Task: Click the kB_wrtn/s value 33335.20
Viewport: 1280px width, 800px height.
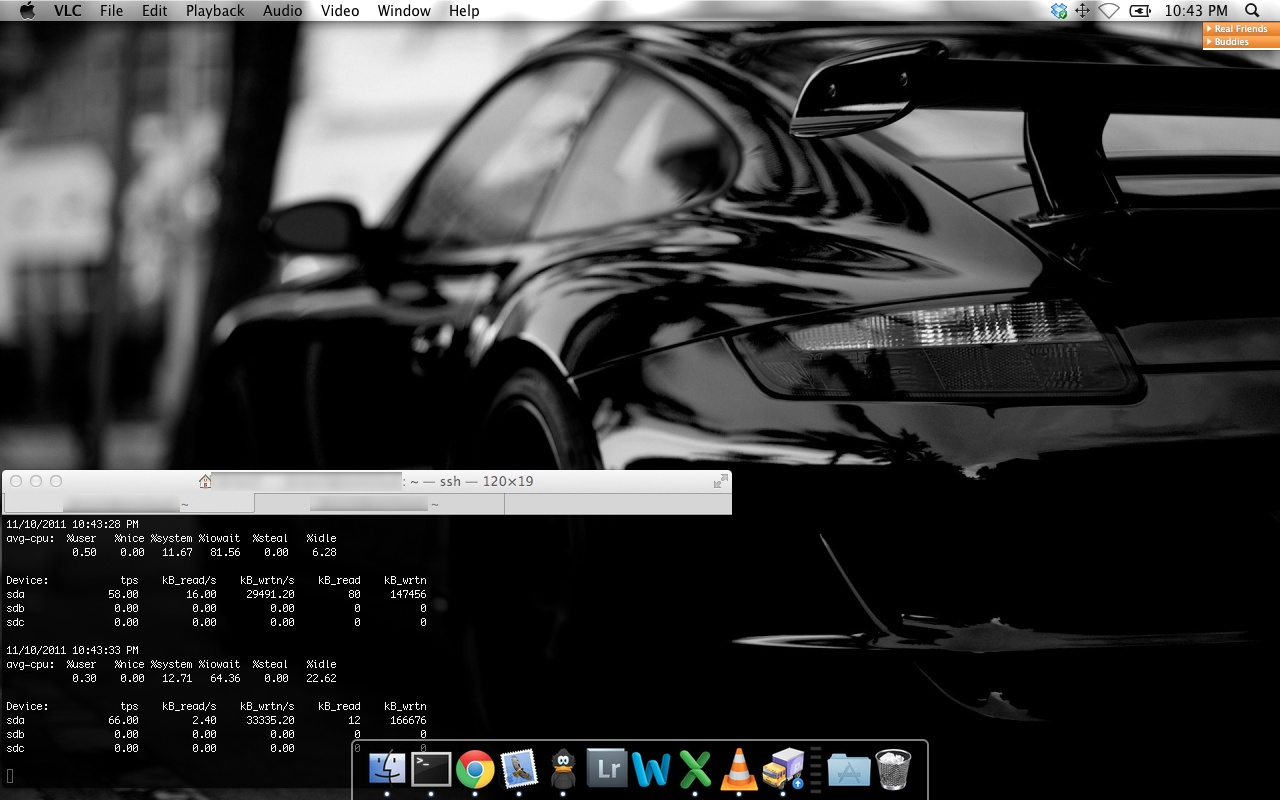Action: (270, 720)
